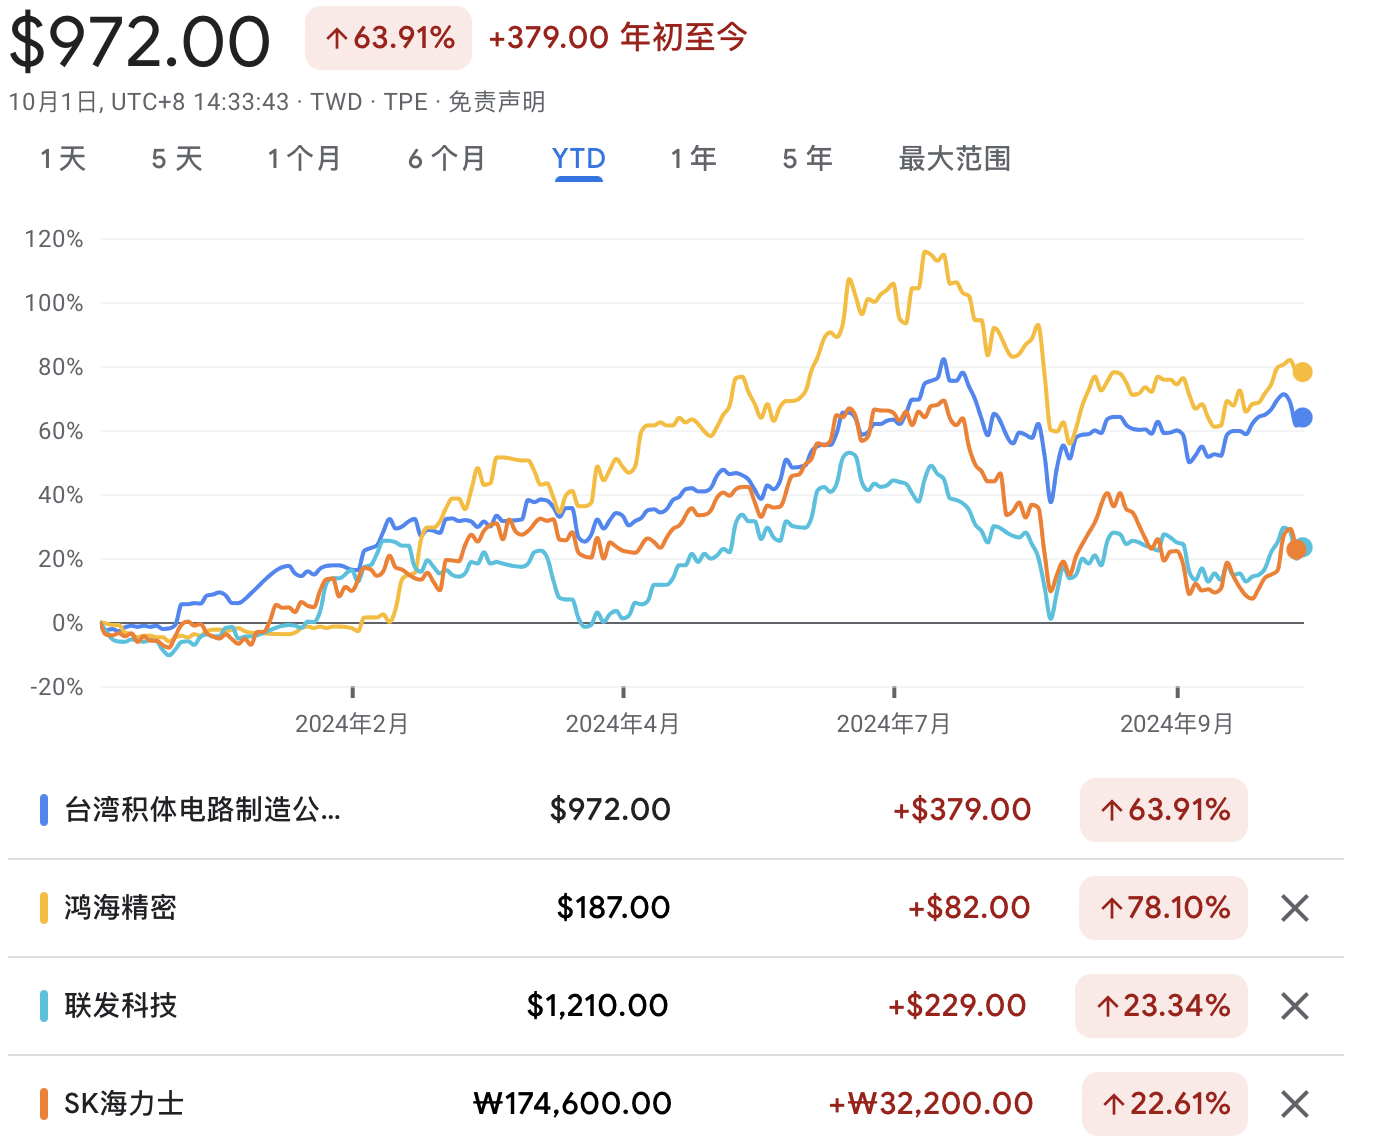Select the 最大范围 range tab
Image resolution: width=1392 pixels, height=1146 pixels.
click(954, 159)
